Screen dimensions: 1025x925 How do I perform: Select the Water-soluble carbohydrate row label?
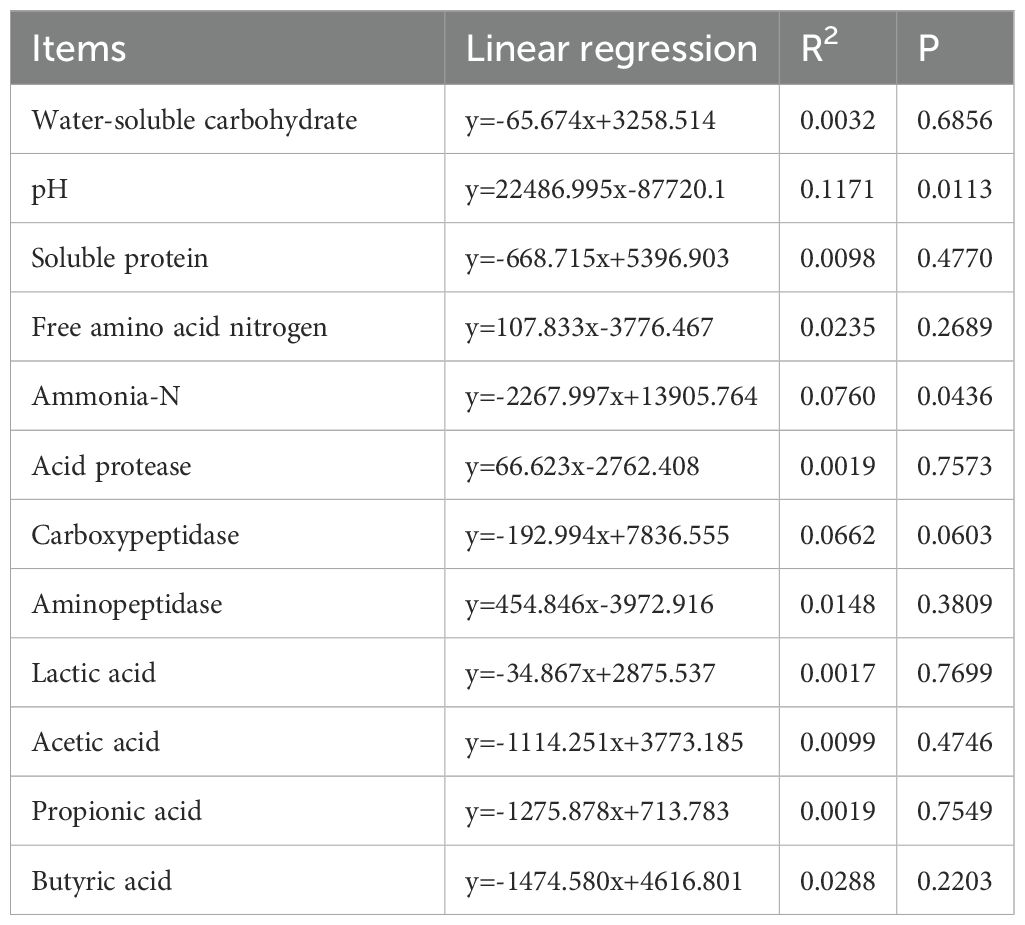[194, 120]
